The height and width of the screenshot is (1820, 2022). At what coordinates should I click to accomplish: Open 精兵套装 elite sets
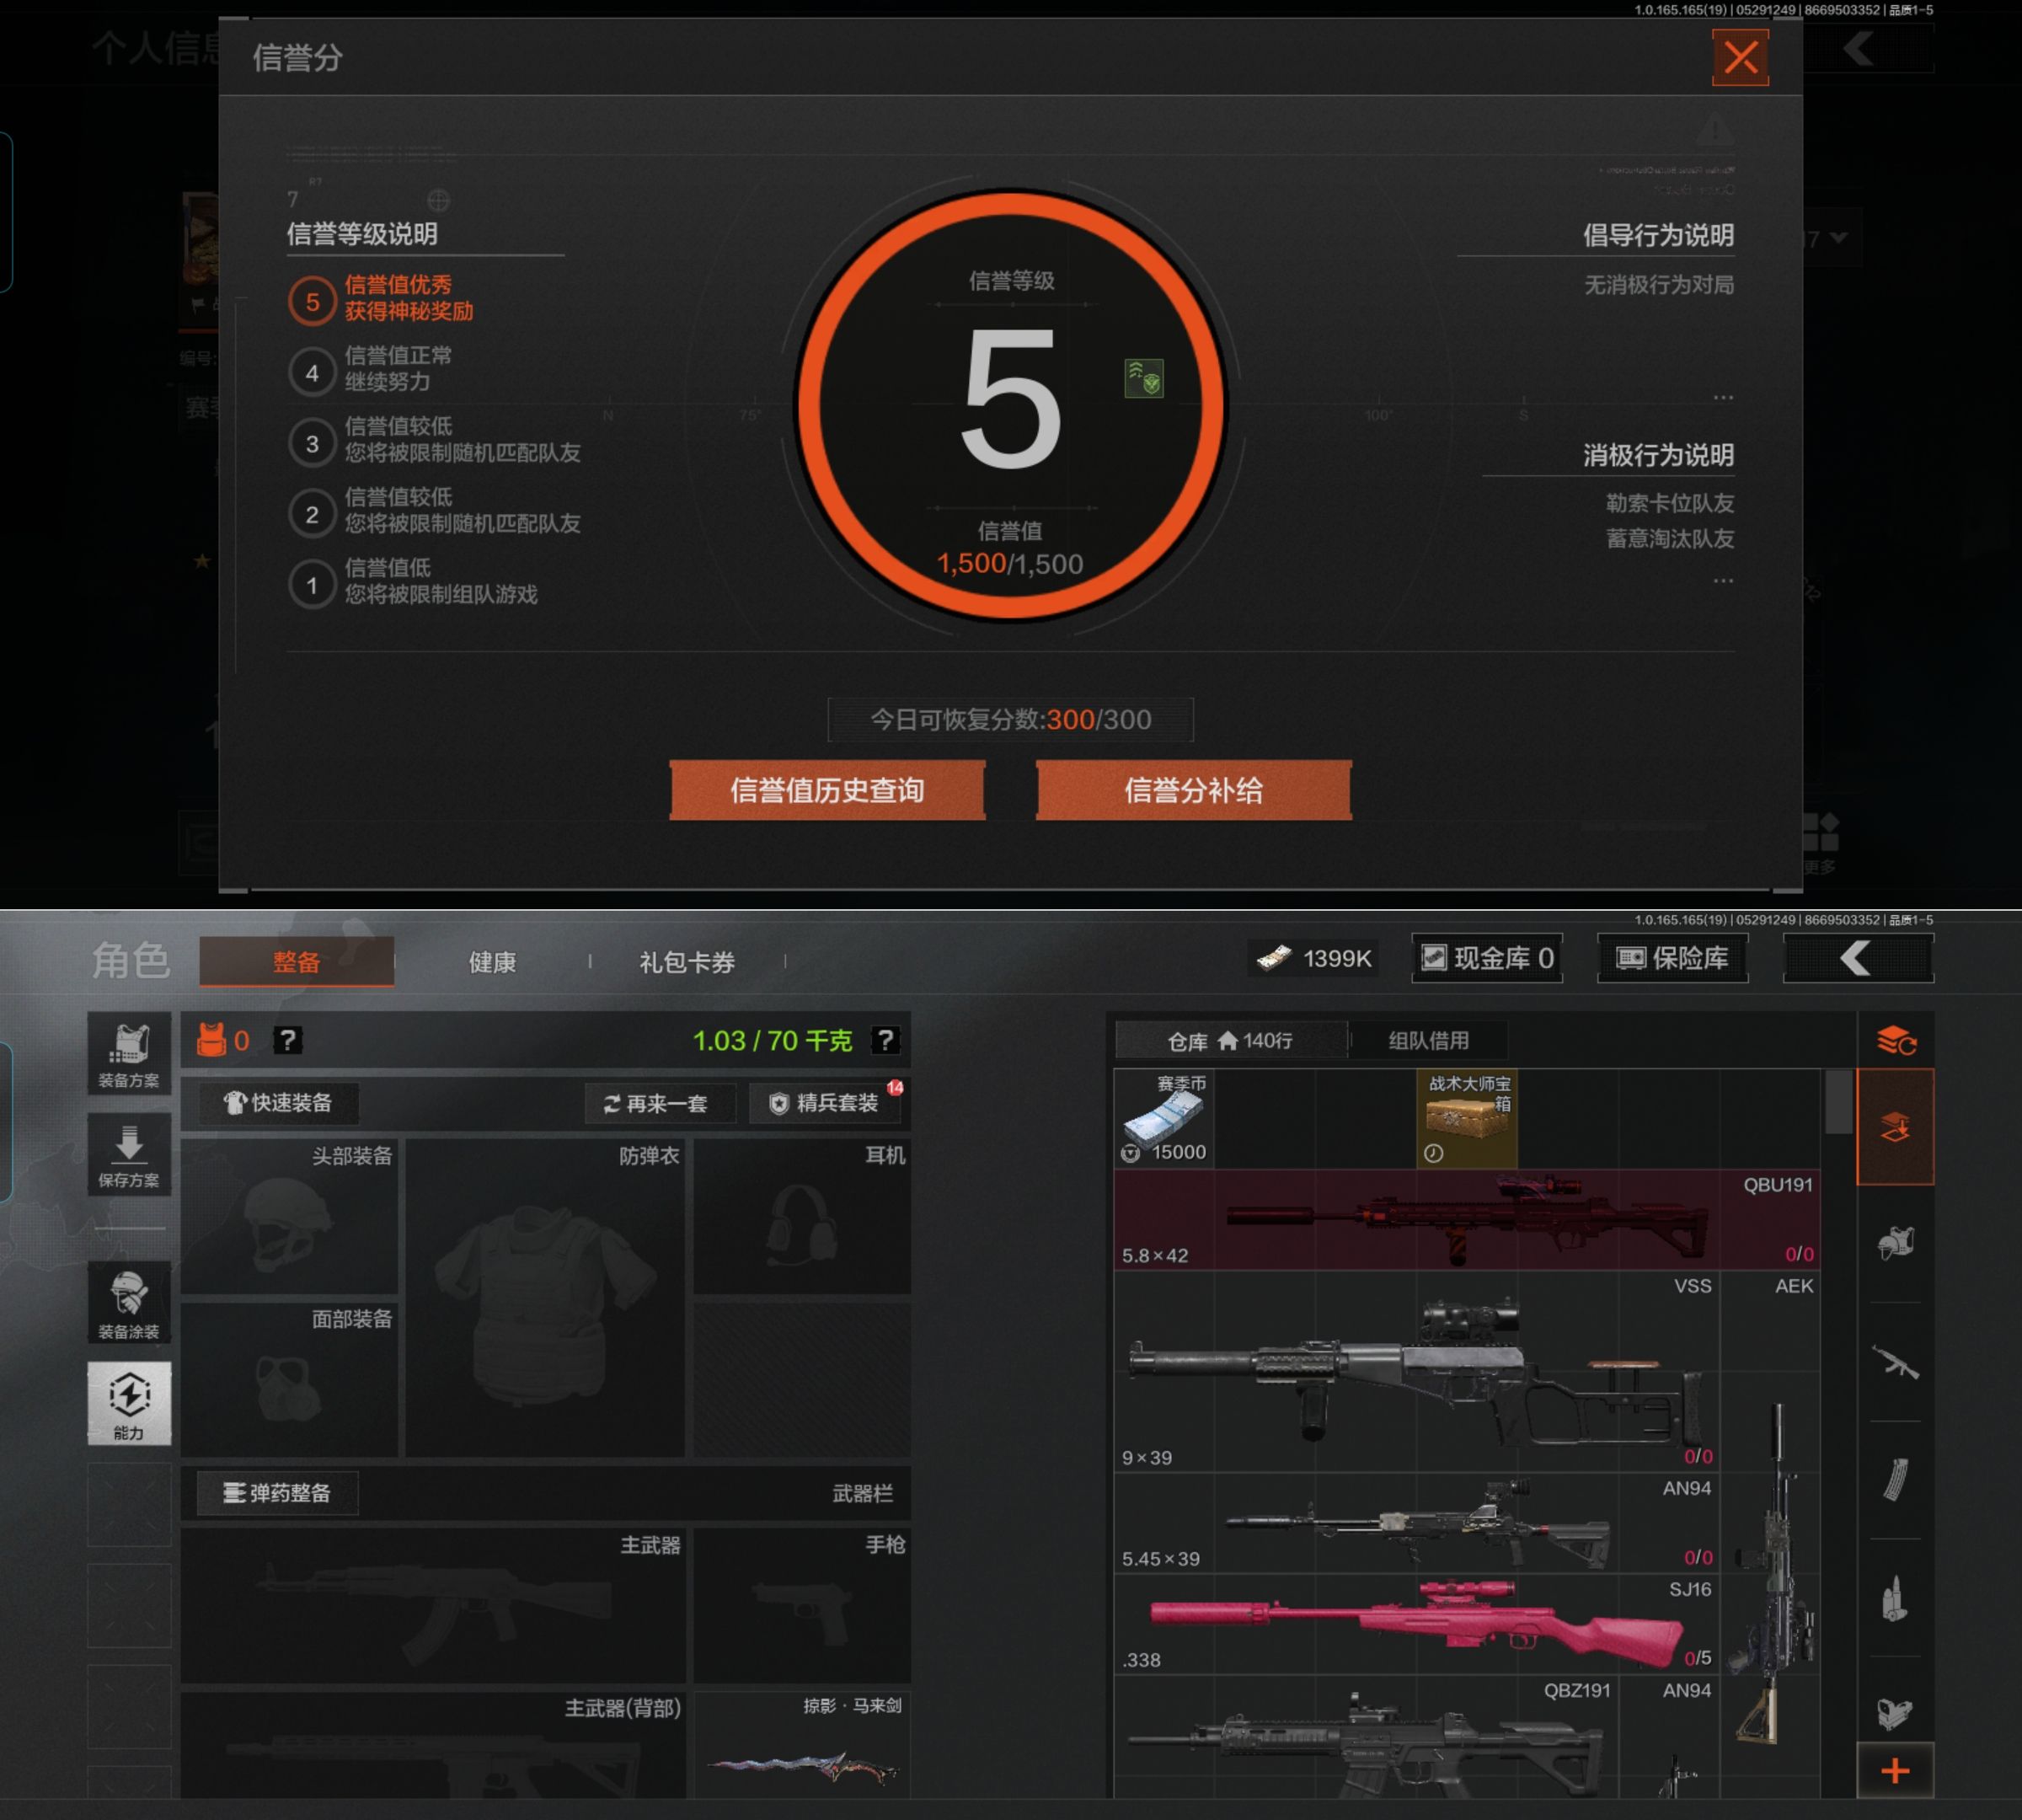(826, 1103)
